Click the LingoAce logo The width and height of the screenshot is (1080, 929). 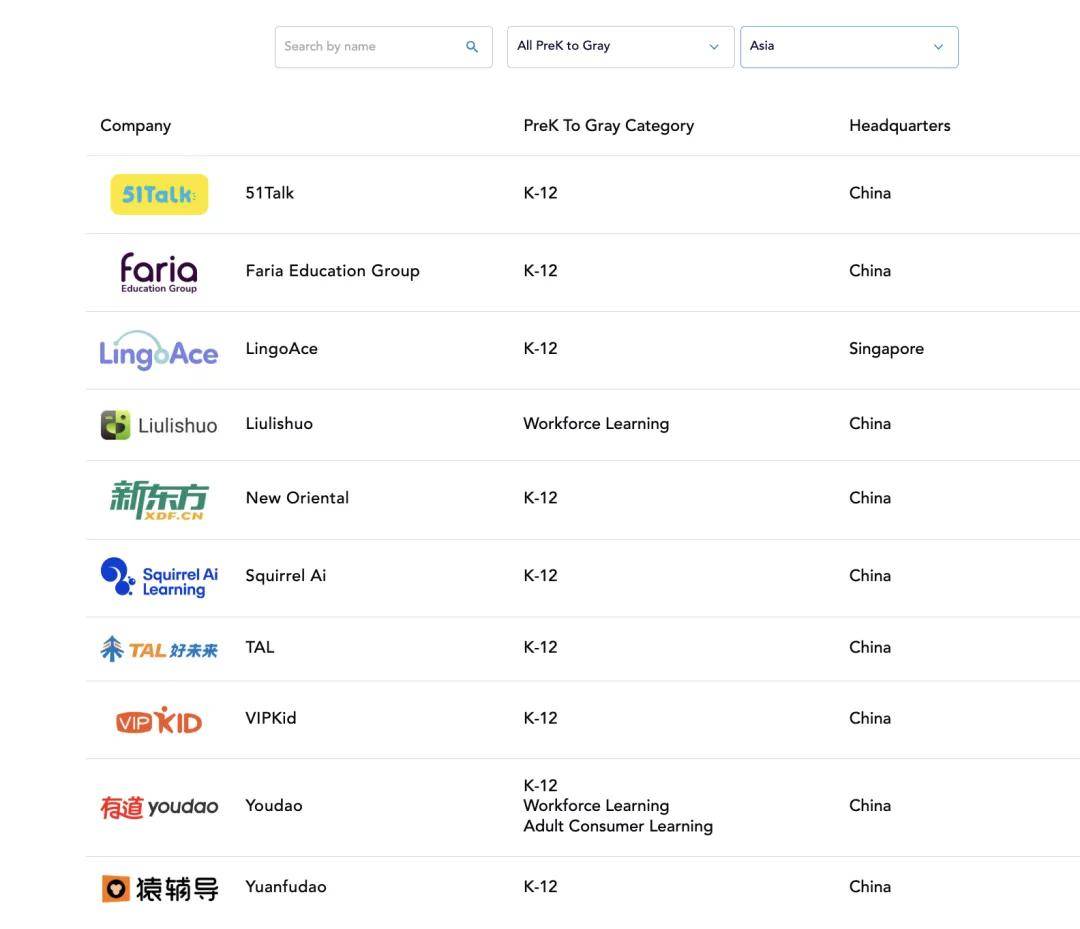tap(159, 351)
